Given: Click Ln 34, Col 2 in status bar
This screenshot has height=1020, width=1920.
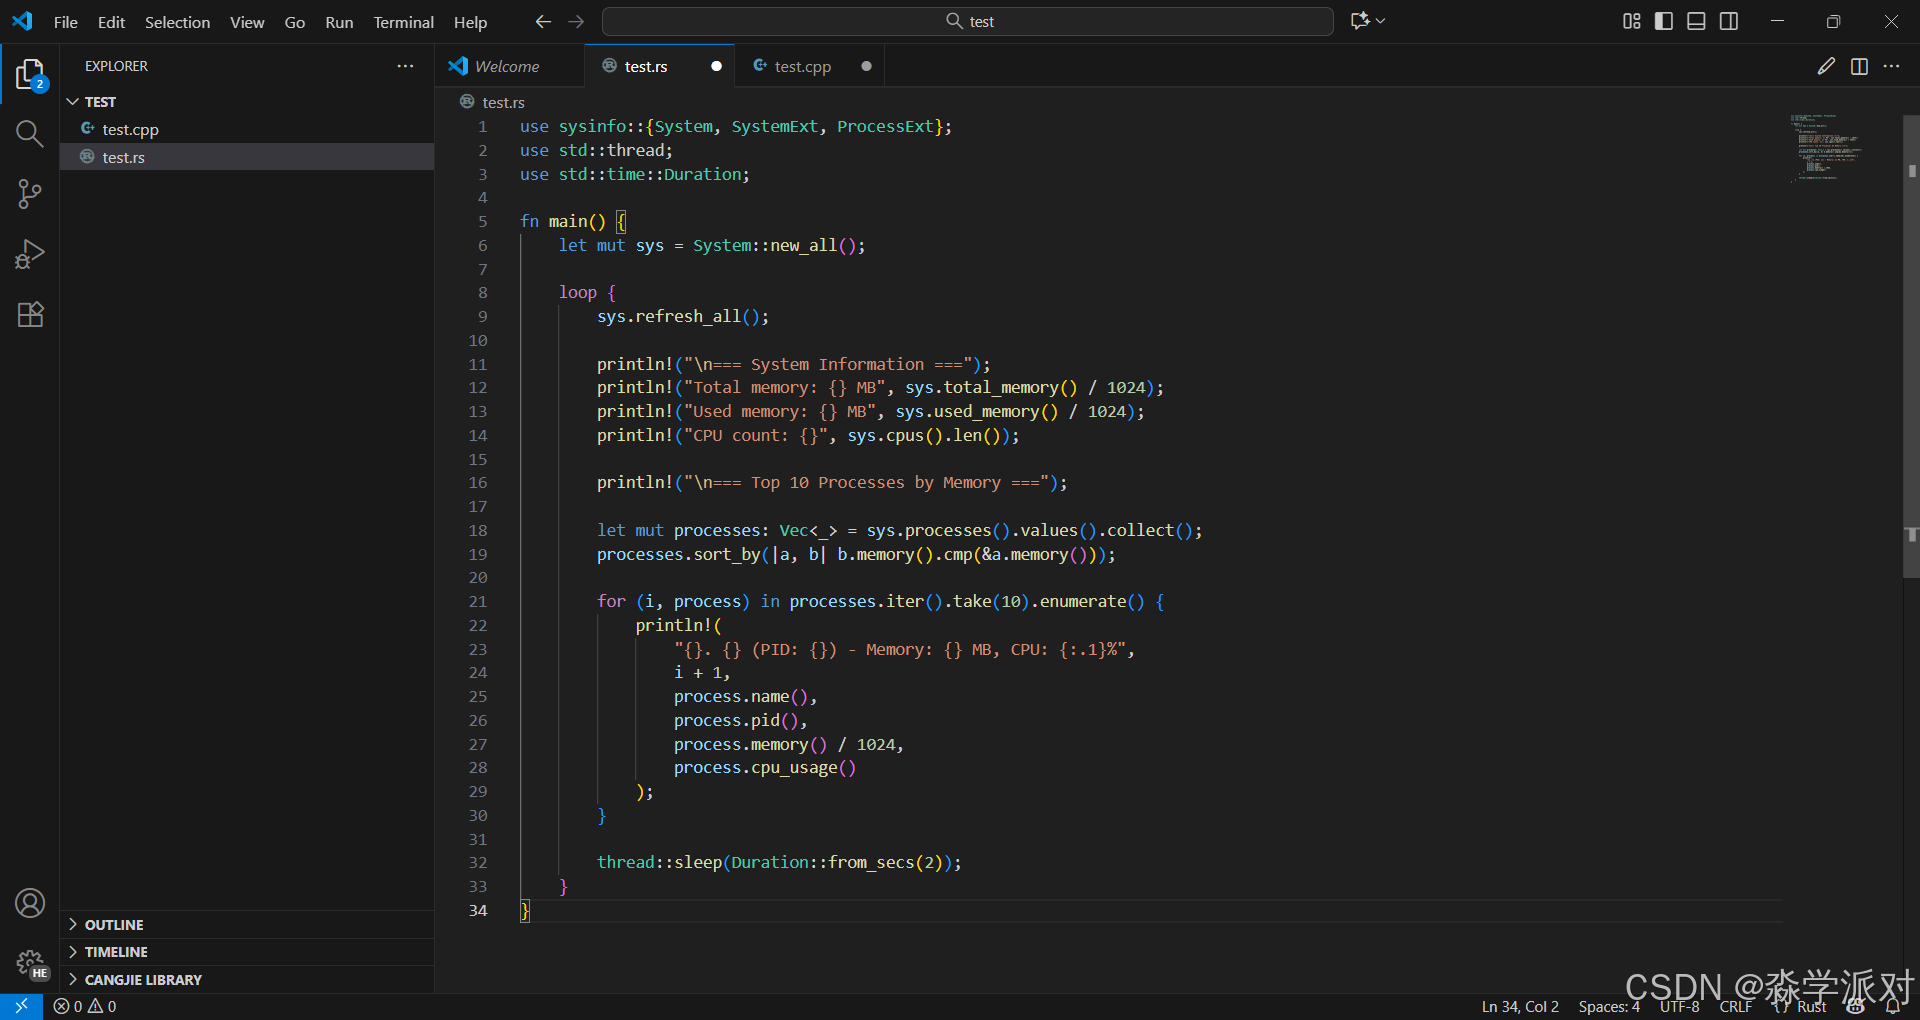Looking at the screenshot, I should click(x=1520, y=1007).
